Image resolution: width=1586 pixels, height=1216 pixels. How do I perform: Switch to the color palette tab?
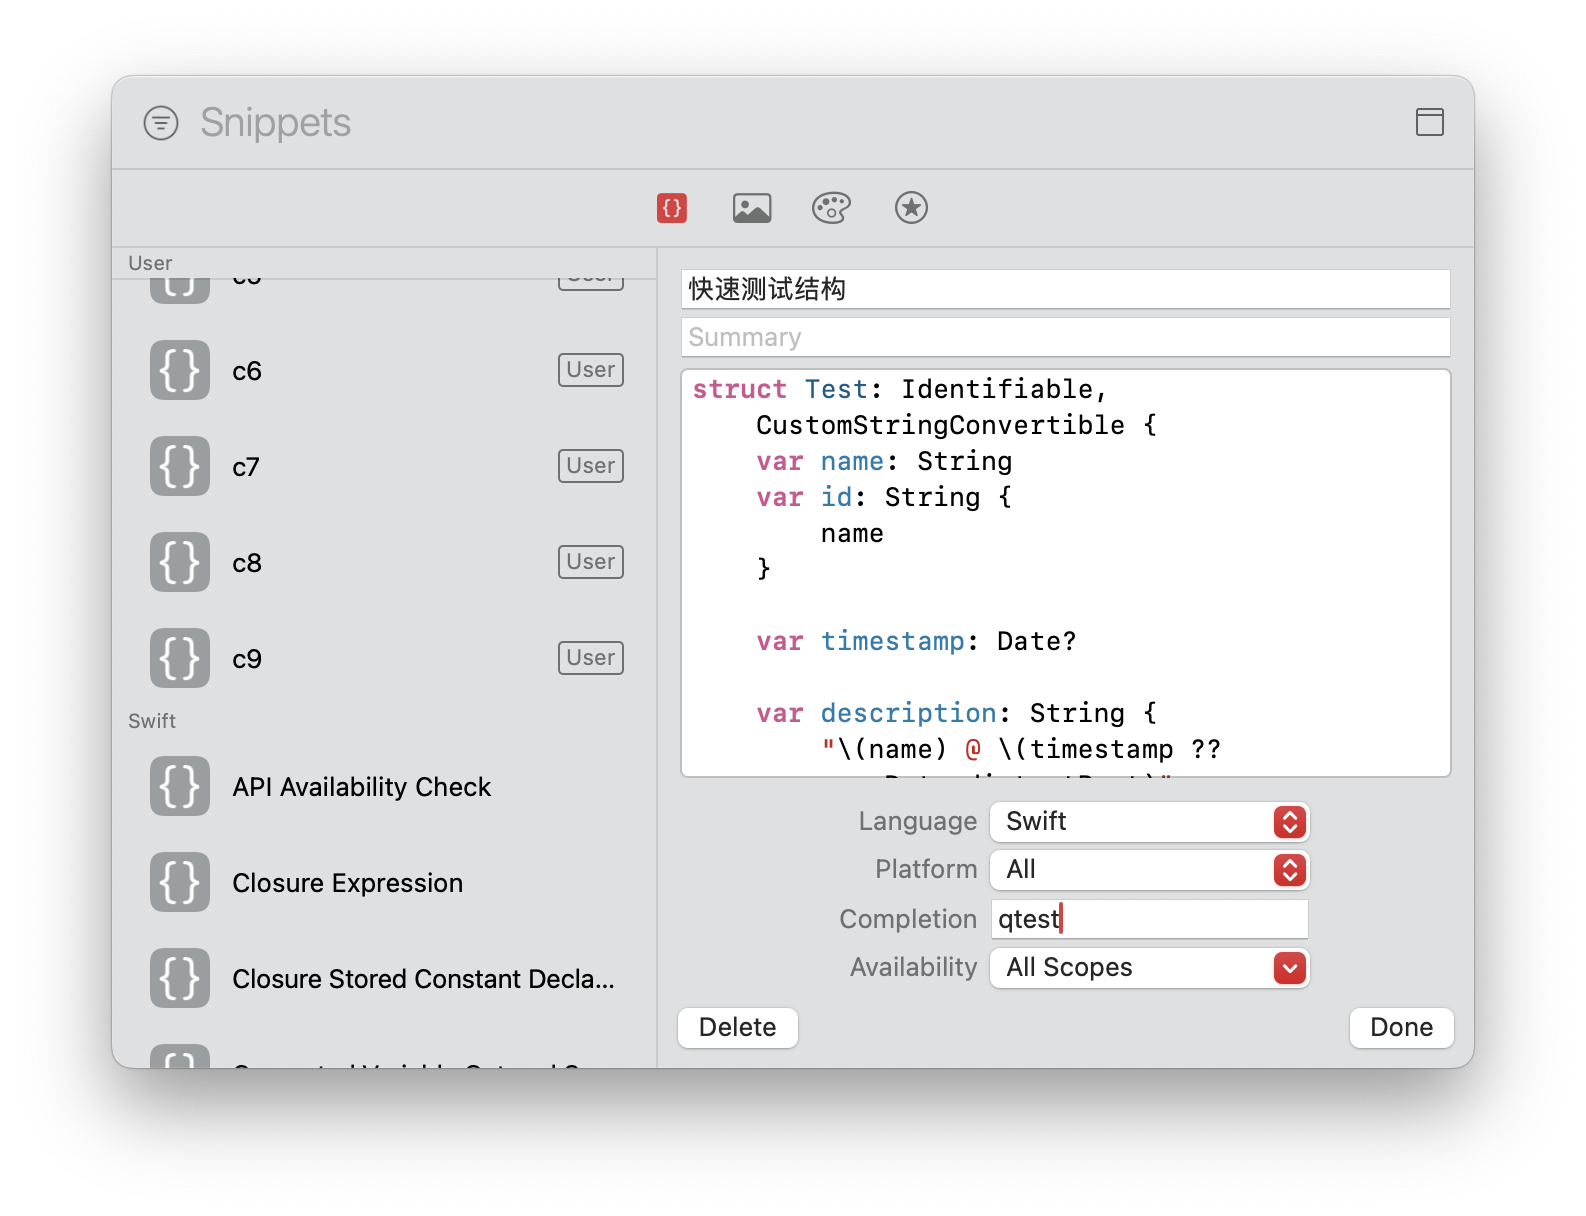click(831, 208)
